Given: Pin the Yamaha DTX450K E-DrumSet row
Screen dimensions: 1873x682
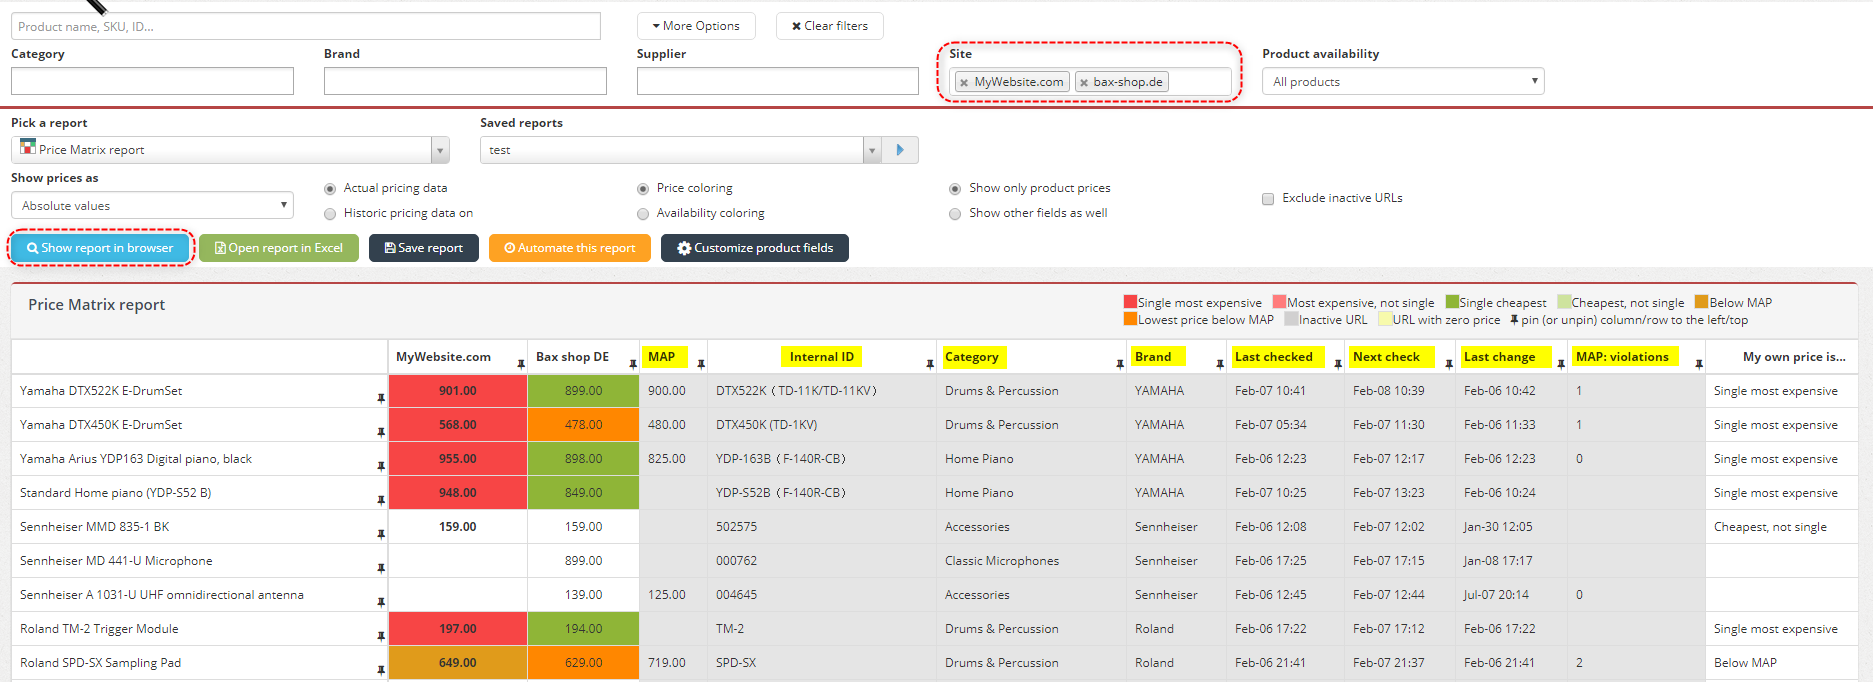Looking at the screenshot, I should pos(381,432).
